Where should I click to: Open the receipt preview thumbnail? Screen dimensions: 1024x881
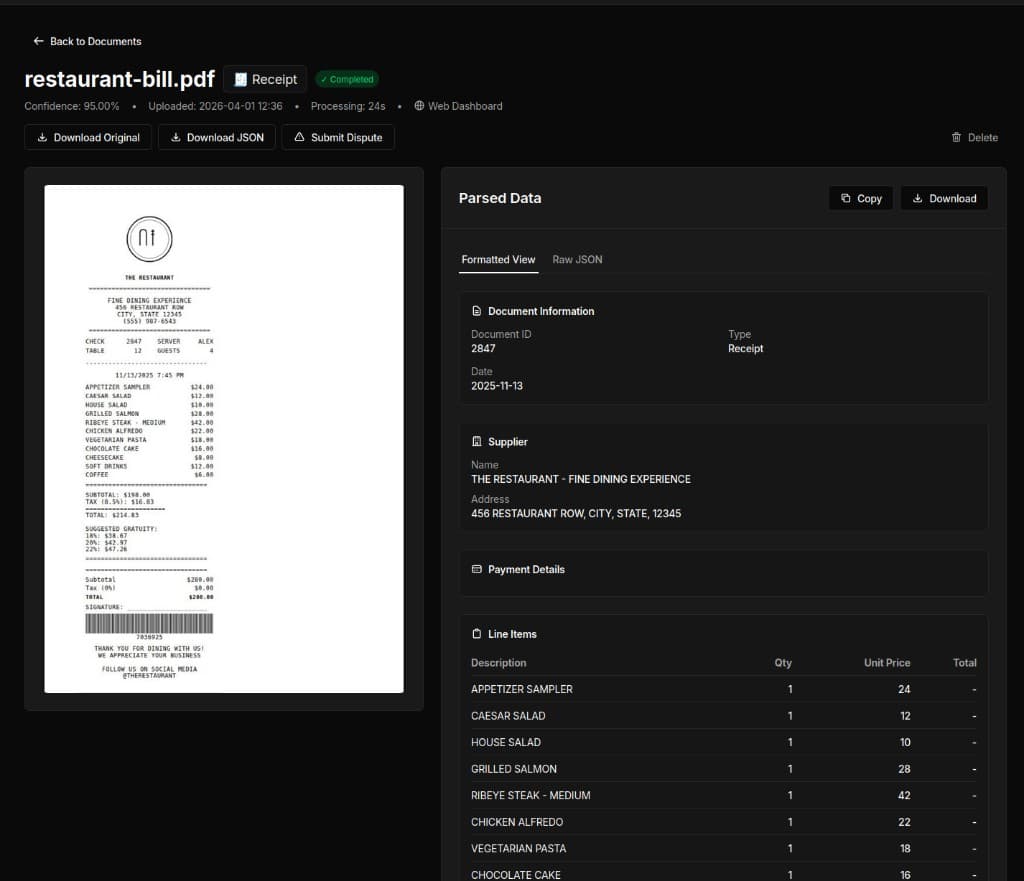tap(224, 438)
